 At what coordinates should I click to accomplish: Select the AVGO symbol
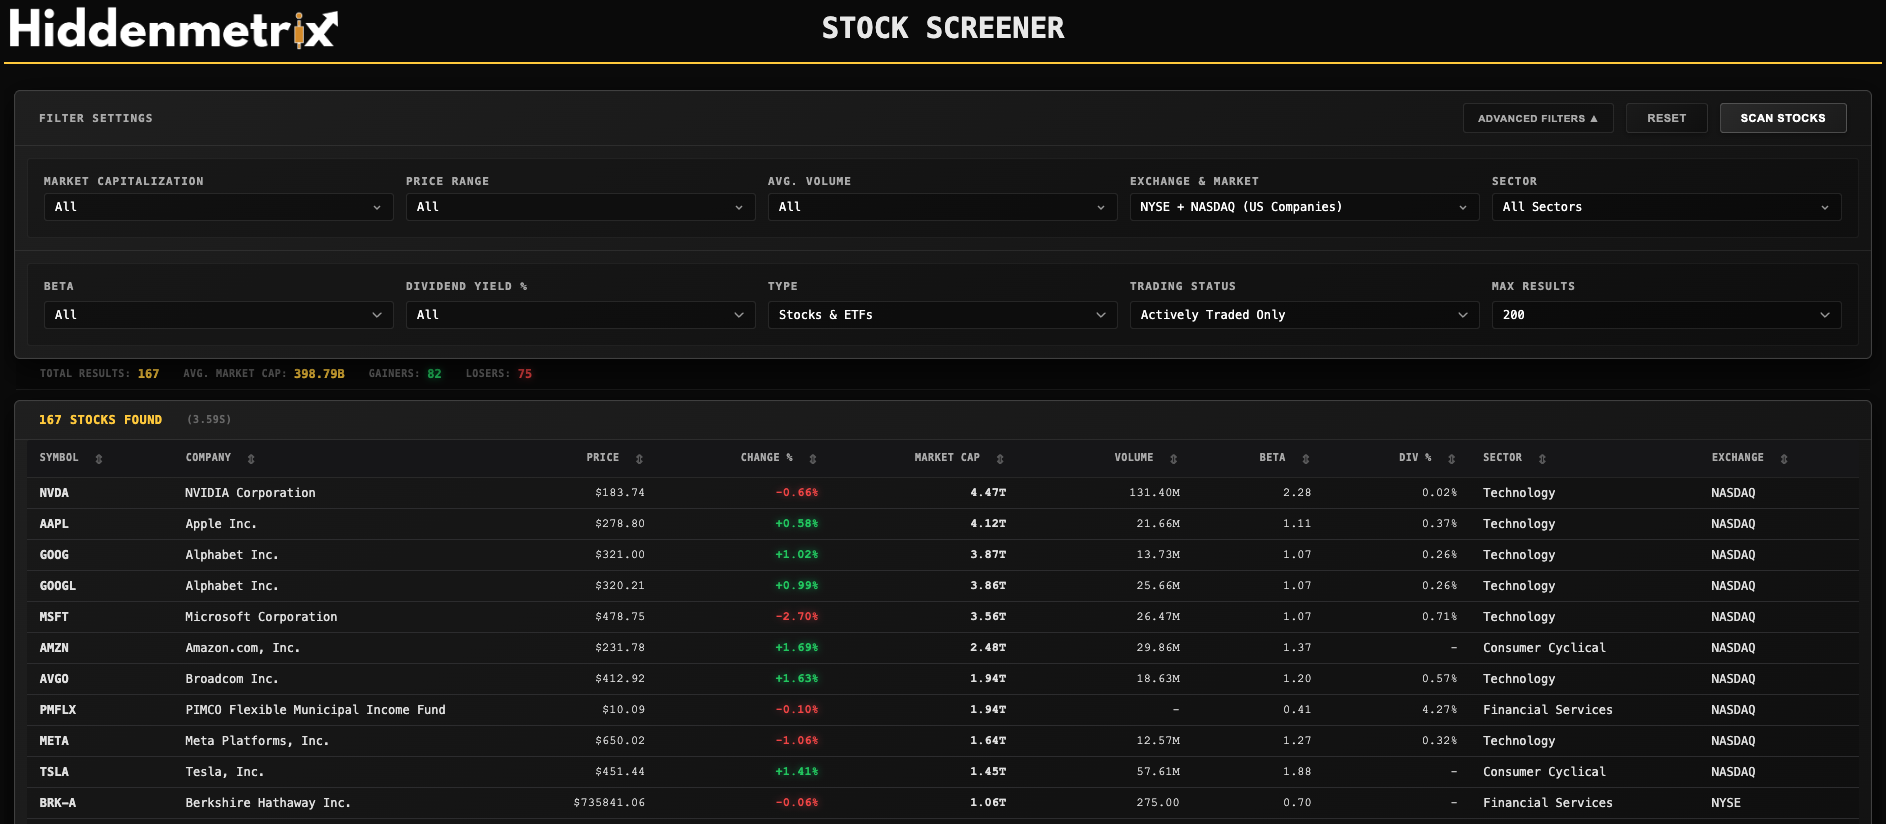54,679
